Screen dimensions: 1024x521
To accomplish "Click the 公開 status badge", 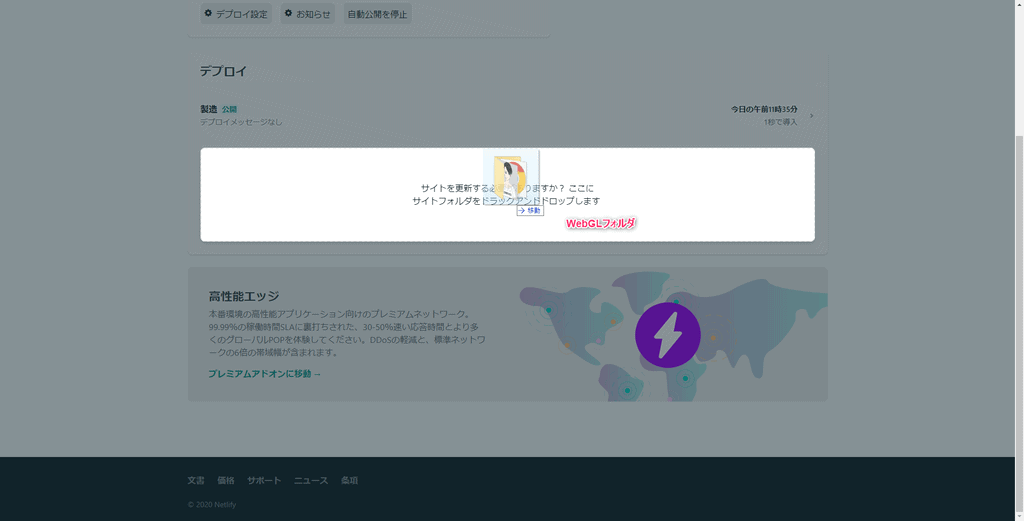I will [x=230, y=109].
